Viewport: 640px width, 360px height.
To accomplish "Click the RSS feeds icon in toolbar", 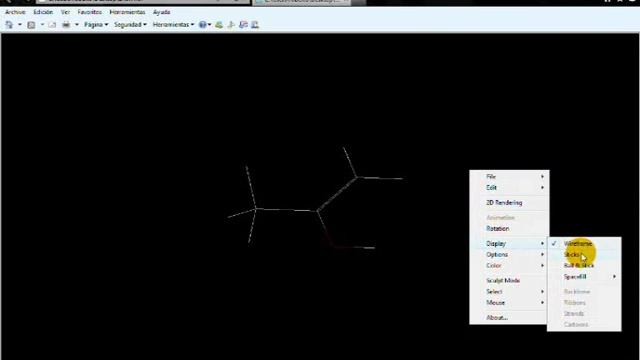I will (31, 25).
